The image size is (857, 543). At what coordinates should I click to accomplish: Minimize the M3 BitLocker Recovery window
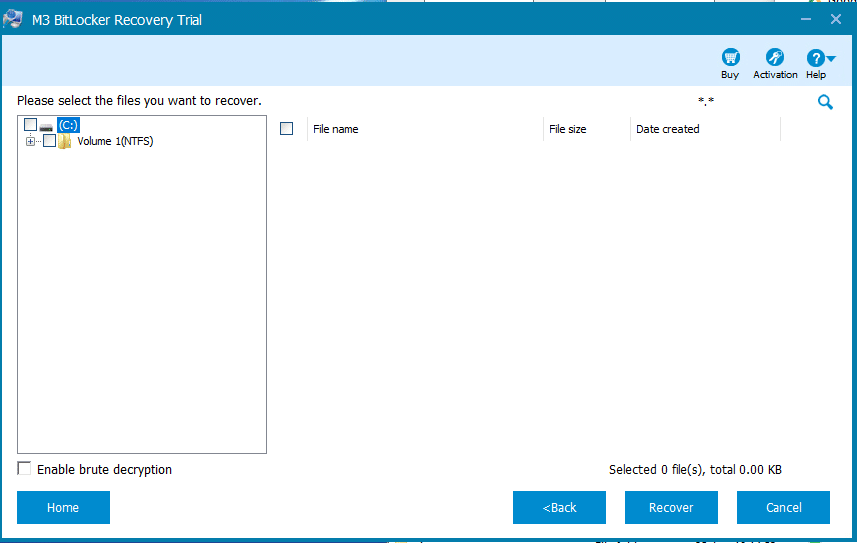[806, 20]
